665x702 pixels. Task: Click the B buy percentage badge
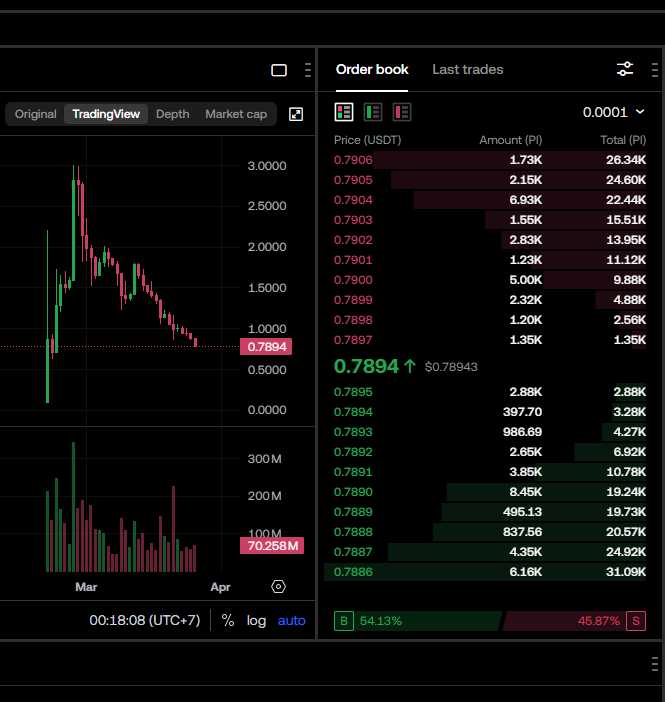coord(344,621)
